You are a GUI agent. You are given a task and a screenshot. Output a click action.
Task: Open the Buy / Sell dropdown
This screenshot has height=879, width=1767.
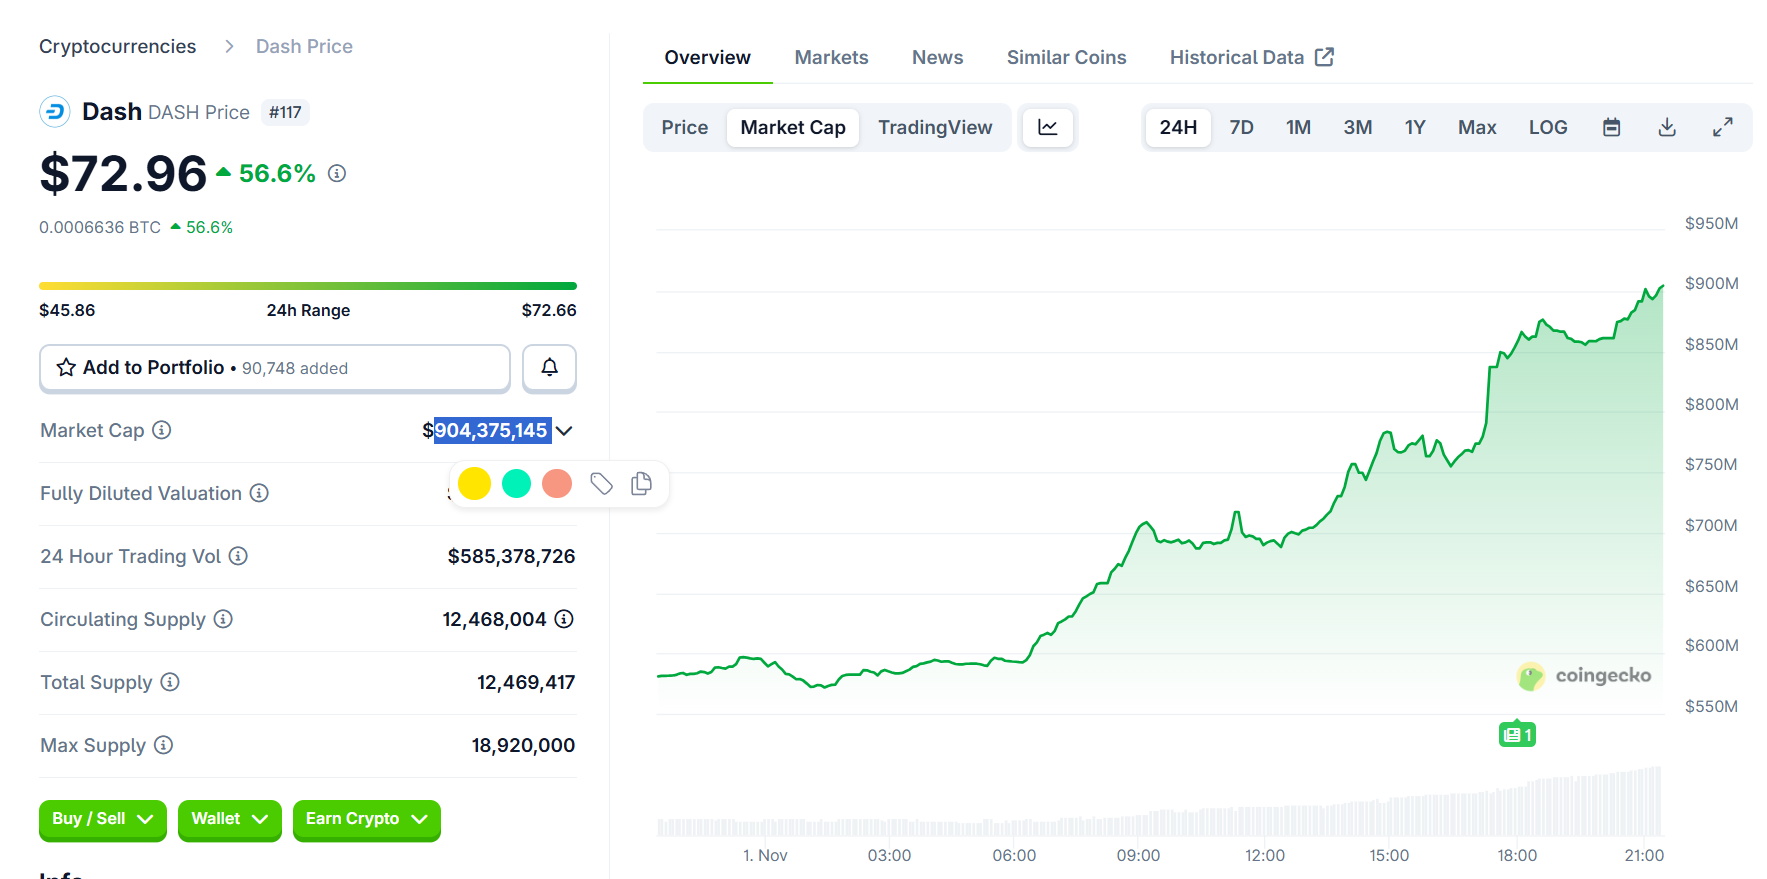pyautogui.click(x=102, y=819)
